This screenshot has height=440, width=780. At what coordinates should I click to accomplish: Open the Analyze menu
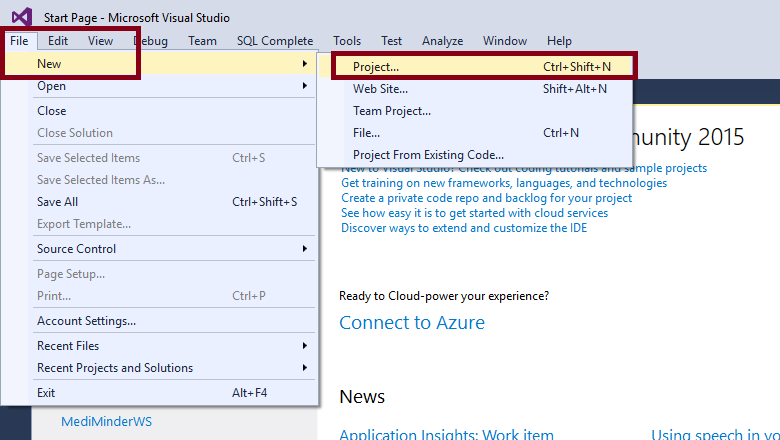tap(442, 41)
